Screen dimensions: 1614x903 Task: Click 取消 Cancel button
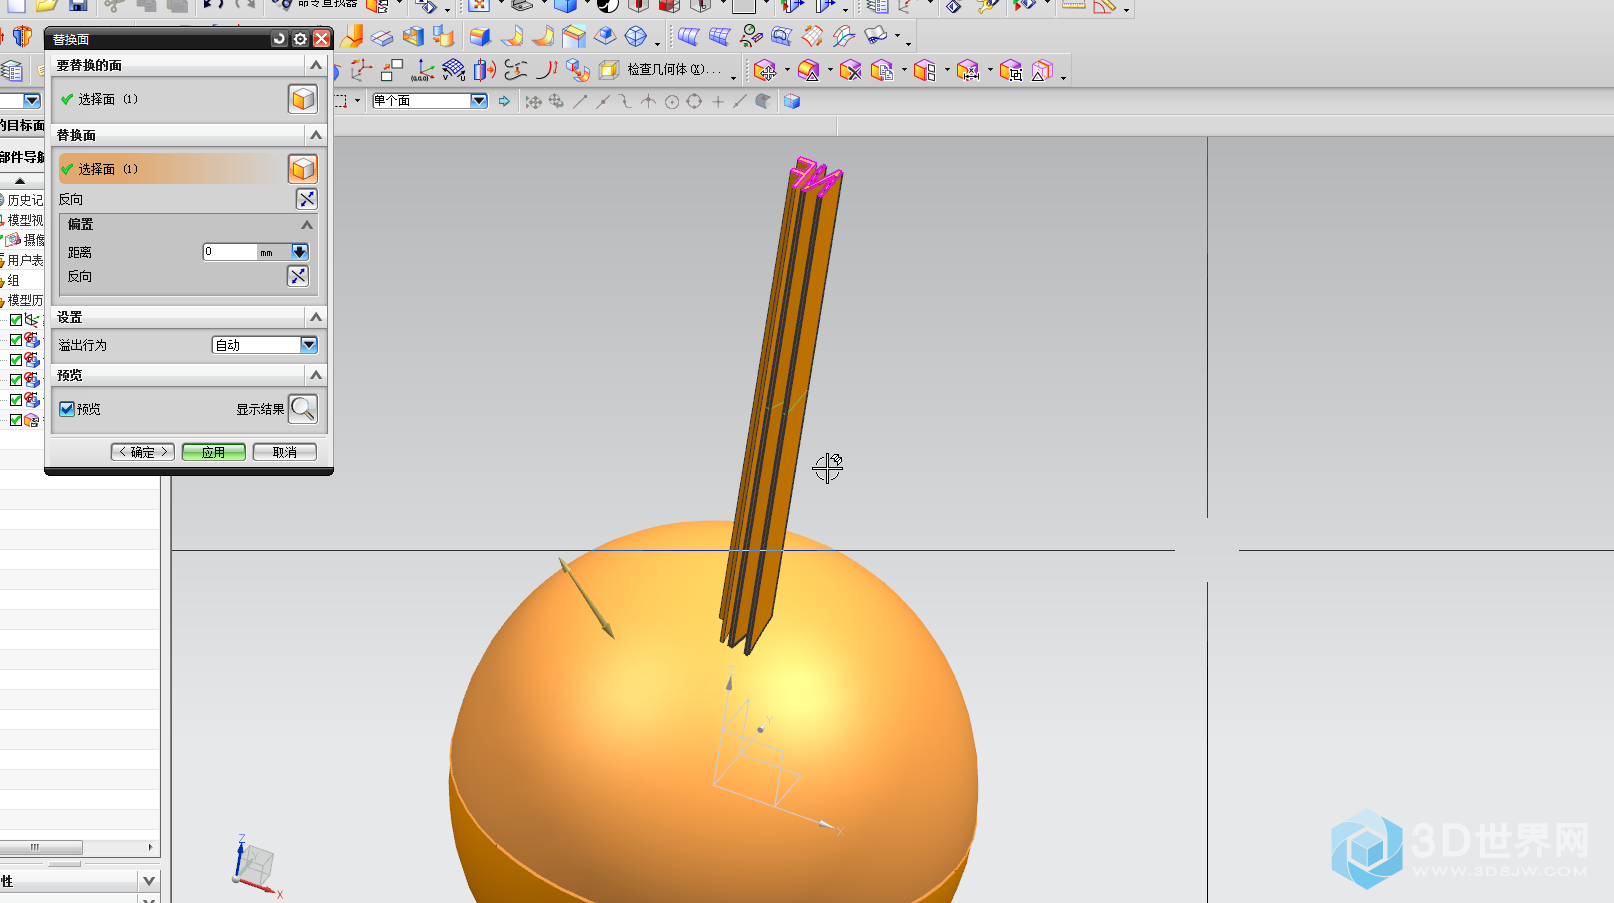coord(285,452)
